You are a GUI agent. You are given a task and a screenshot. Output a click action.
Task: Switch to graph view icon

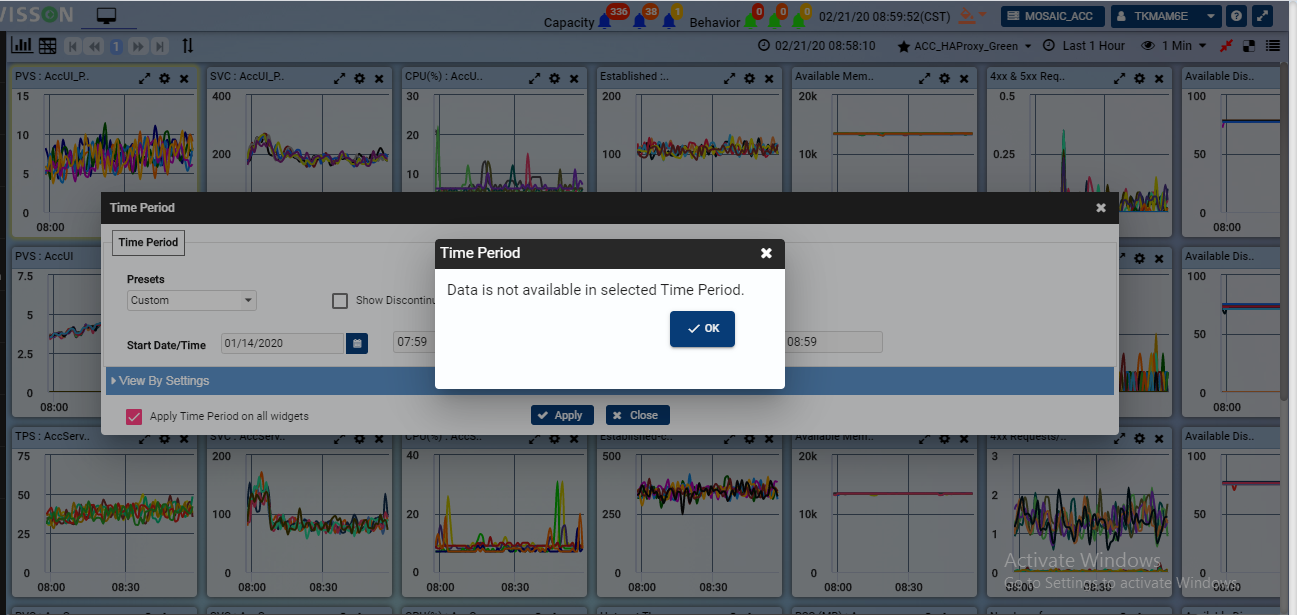[x=21, y=46]
